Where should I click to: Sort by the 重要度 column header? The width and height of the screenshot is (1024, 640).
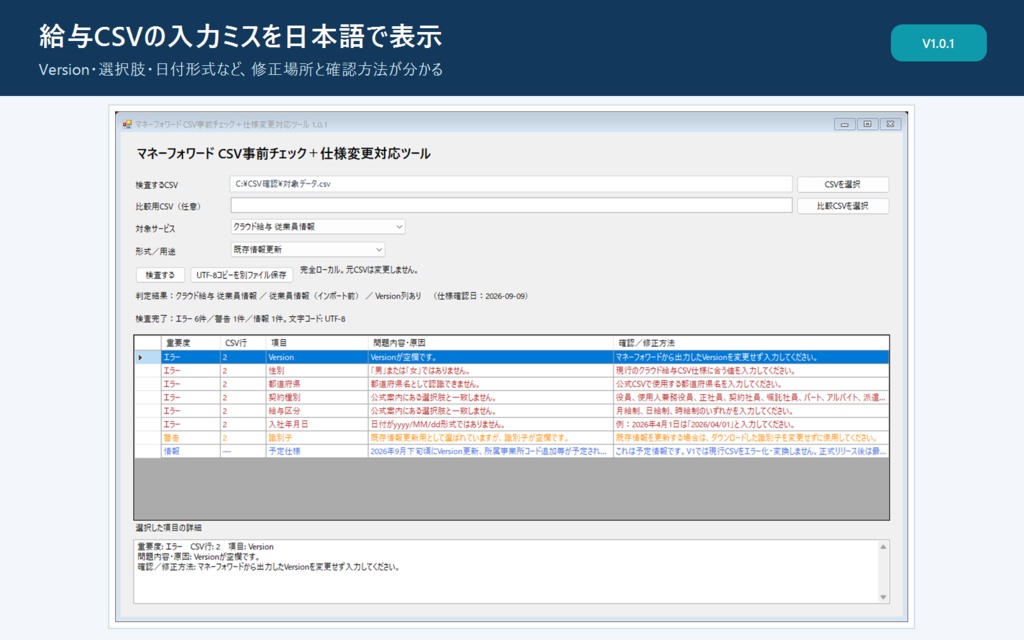tap(190, 343)
